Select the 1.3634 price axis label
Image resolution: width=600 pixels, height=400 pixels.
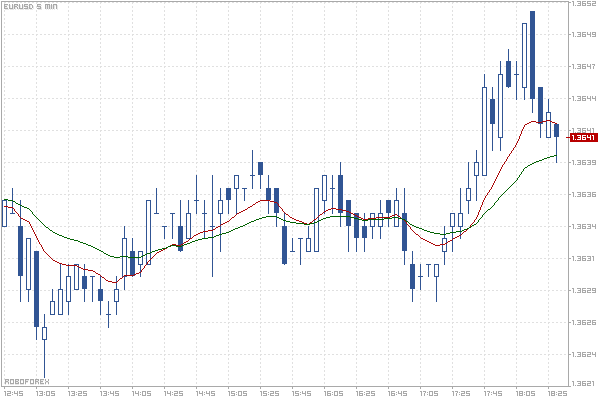(x=584, y=227)
